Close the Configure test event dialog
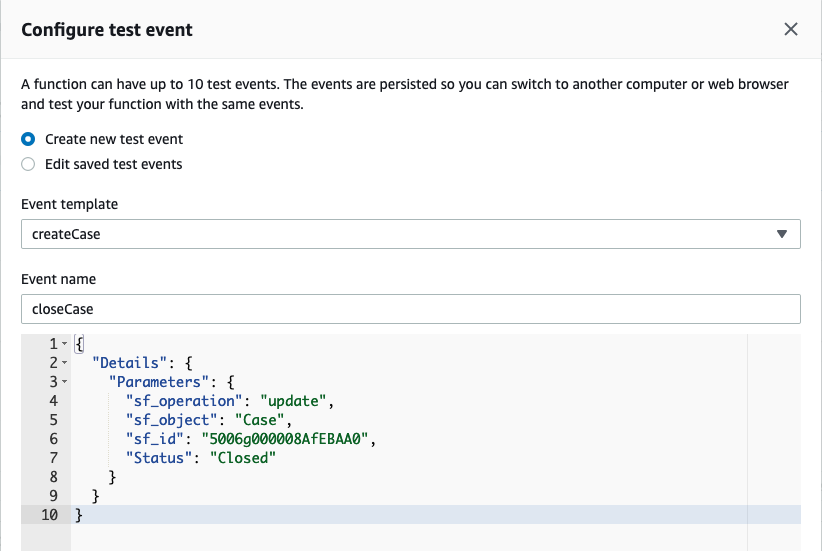This screenshot has width=822, height=551. coord(791,29)
